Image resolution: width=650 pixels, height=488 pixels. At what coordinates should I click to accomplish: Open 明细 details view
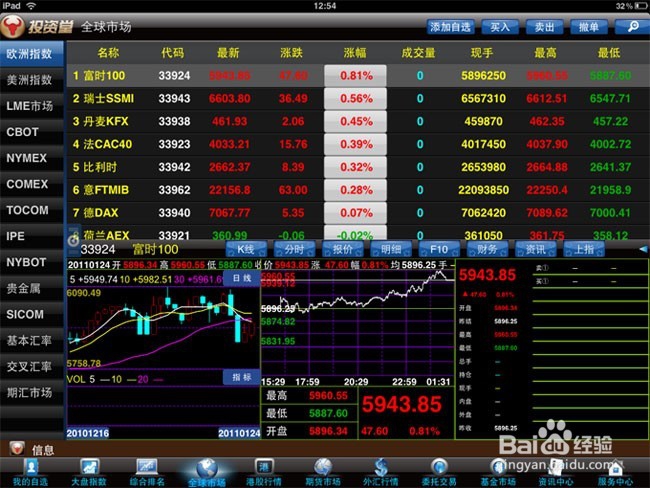tap(391, 249)
